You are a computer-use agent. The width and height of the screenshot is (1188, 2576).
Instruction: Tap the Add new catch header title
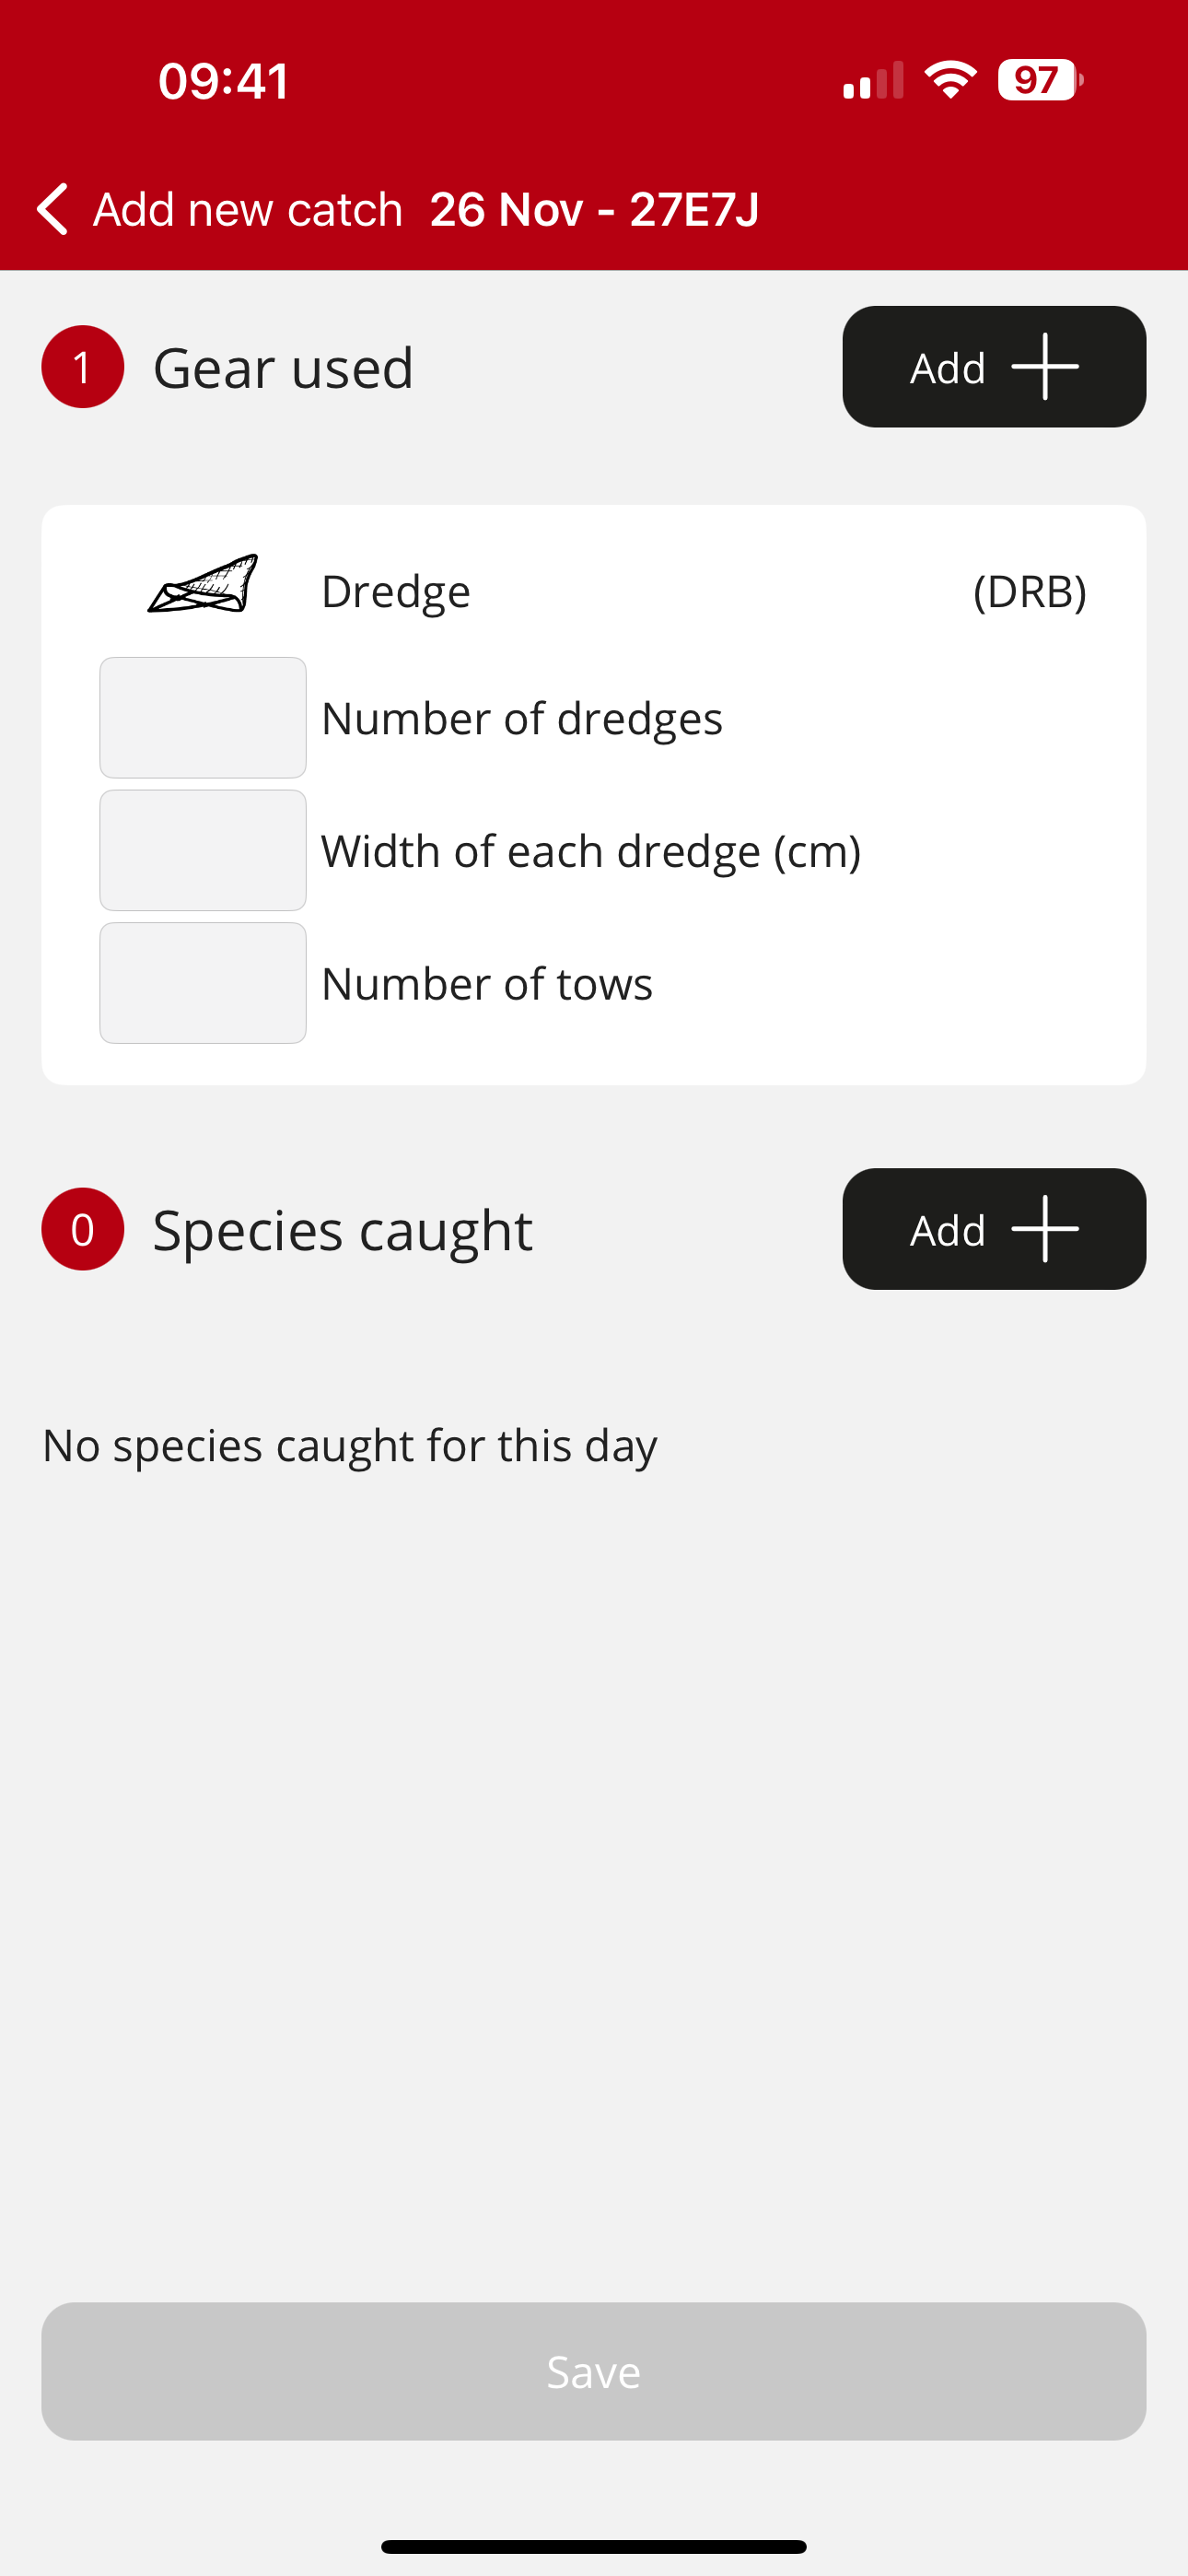coord(248,210)
